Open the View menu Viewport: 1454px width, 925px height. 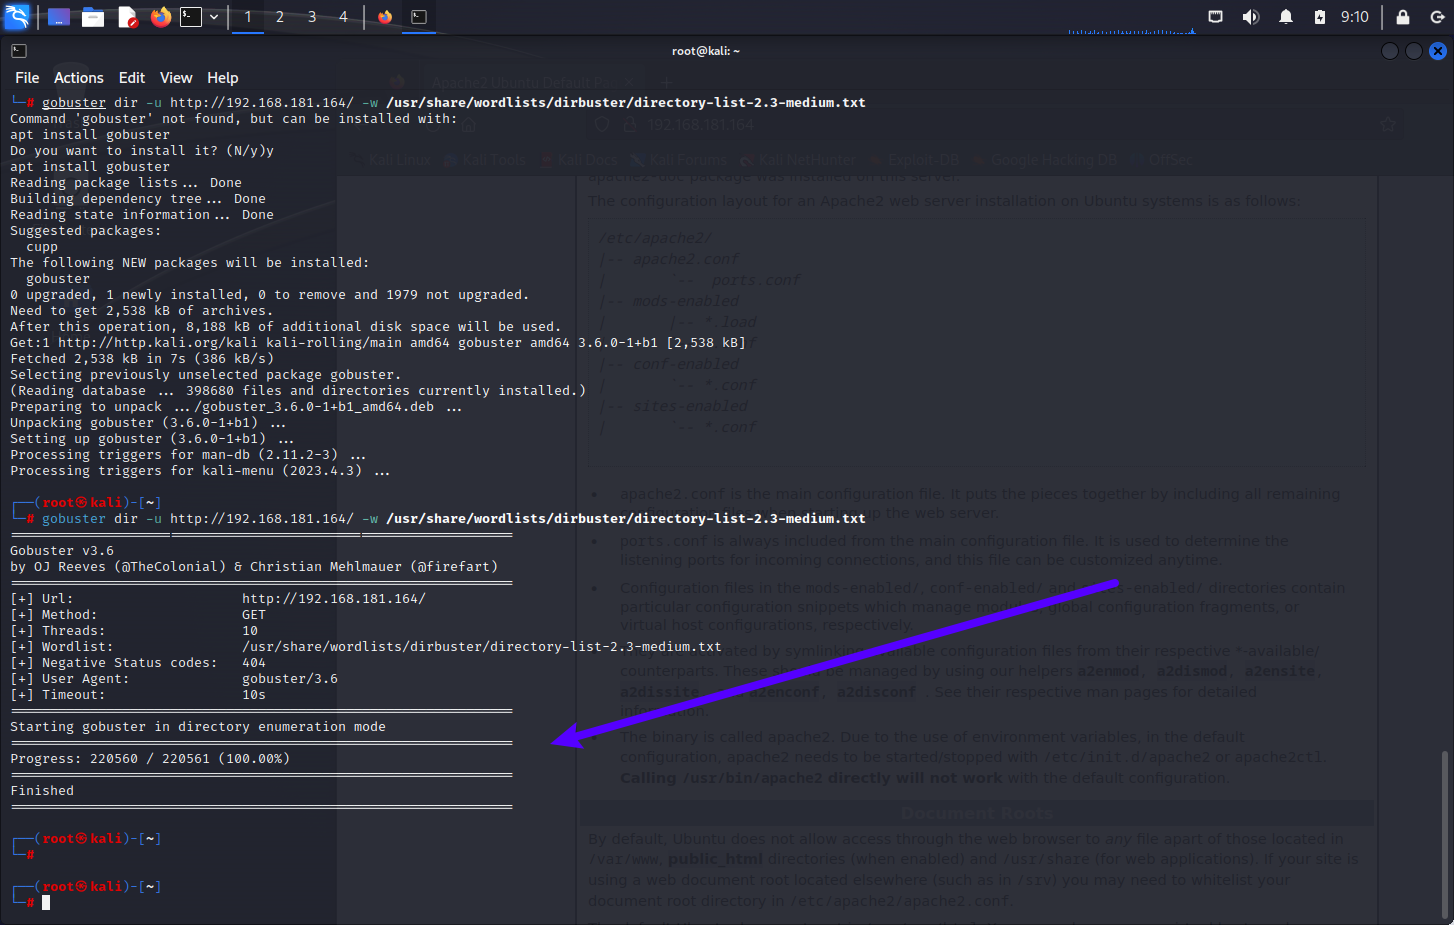pyautogui.click(x=176, y=78)
